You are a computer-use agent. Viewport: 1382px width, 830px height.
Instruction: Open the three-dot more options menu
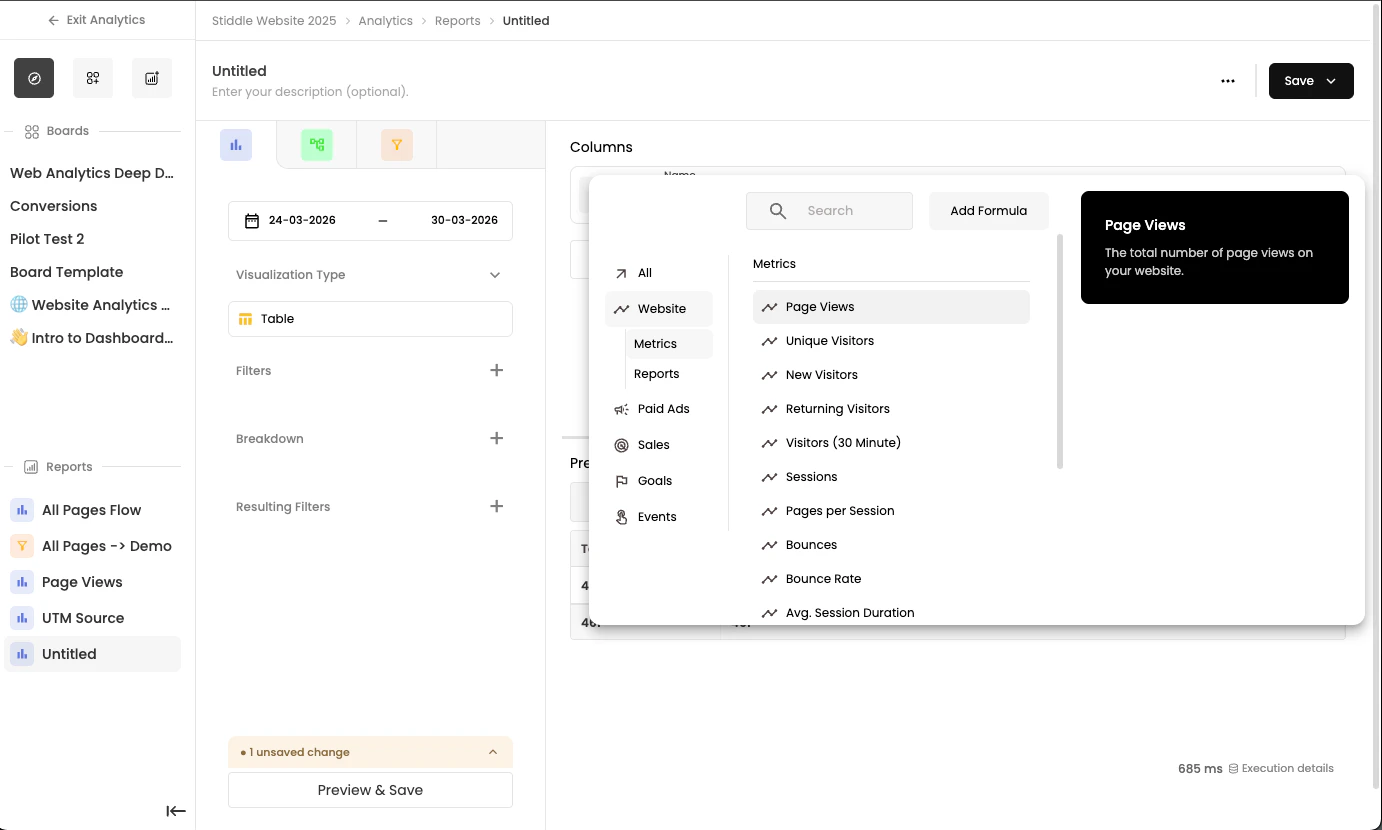tap(1228, 81)
